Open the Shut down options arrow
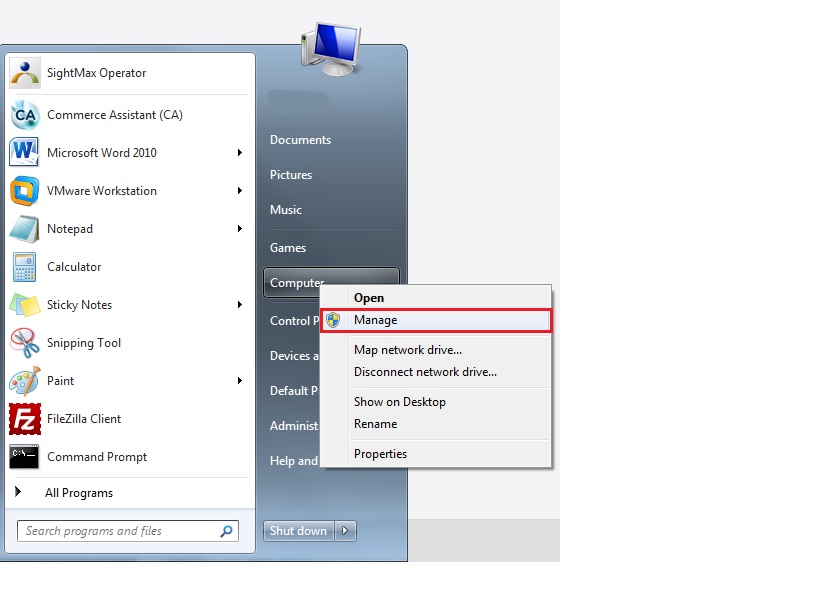The height and width of the screenshot is (605, 817). point(345,531)
